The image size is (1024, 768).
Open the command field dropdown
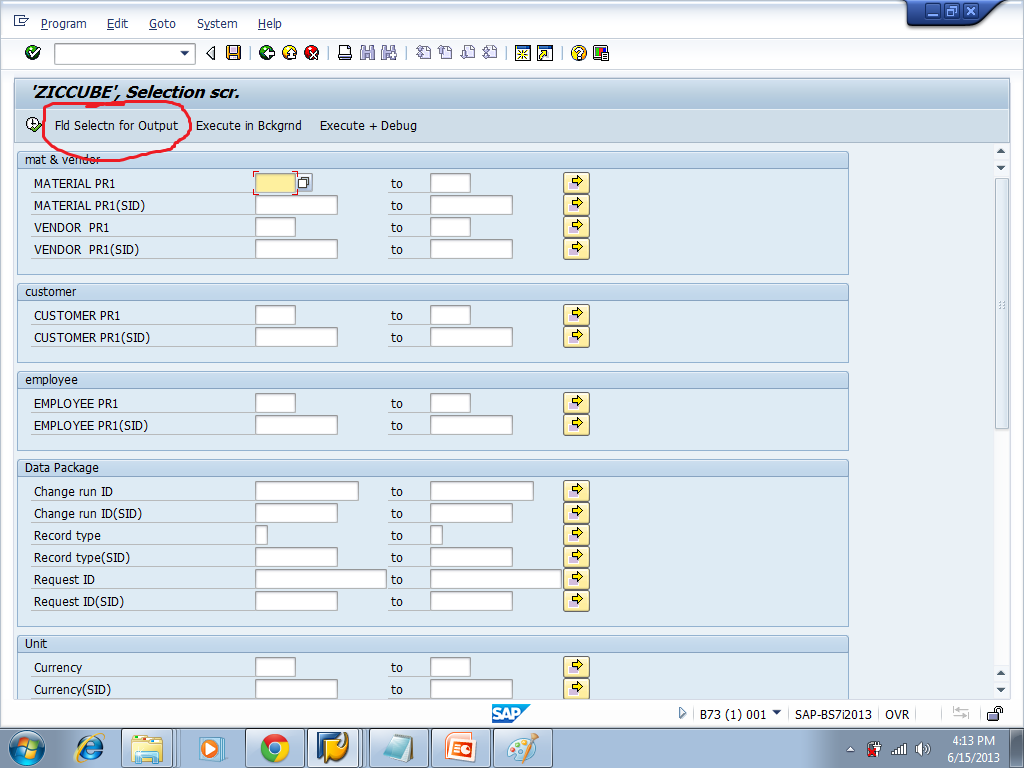coord(183,53)
